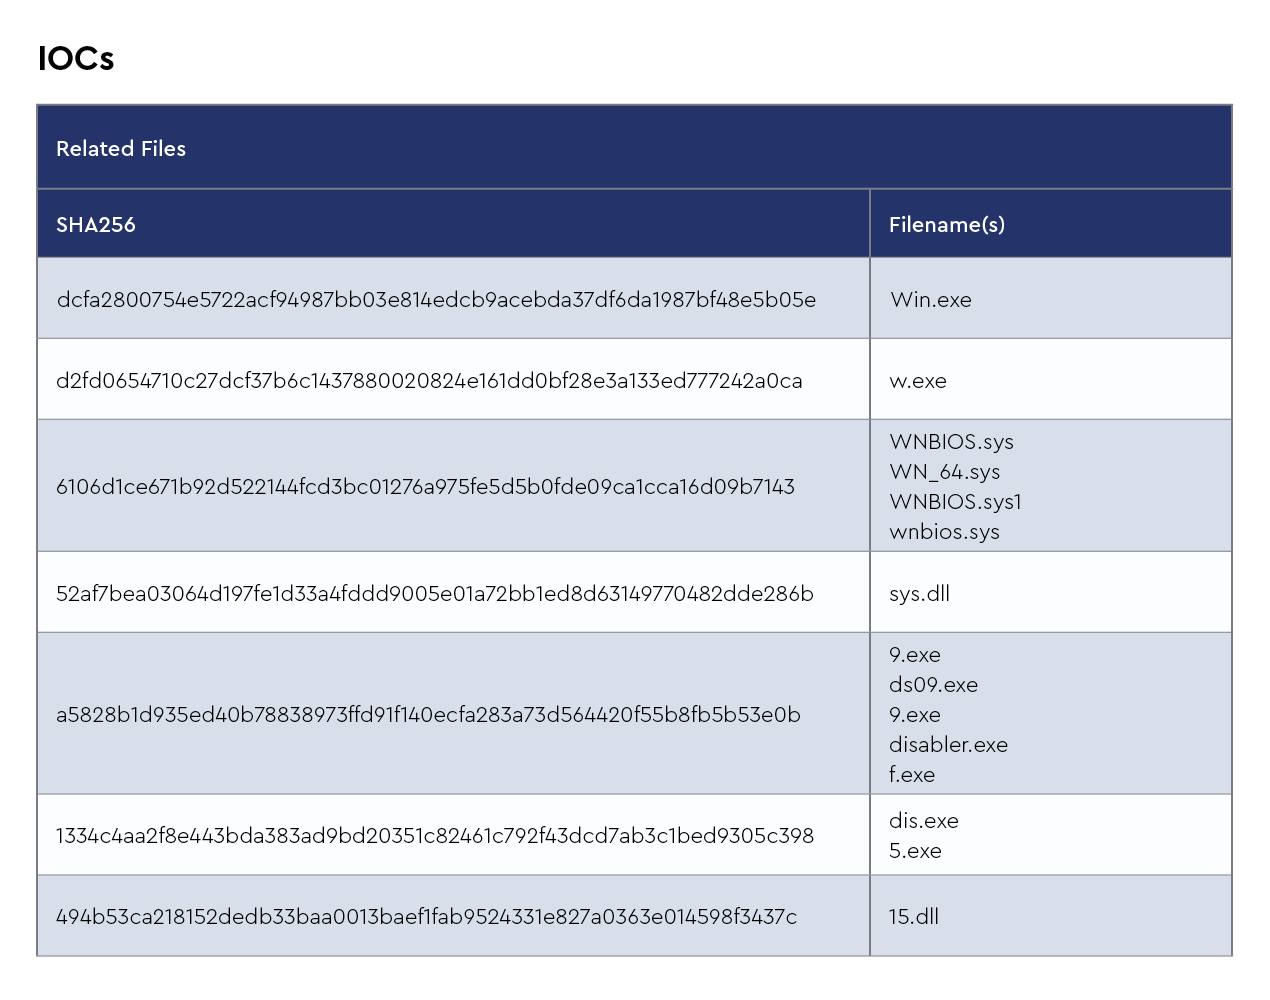Select the ds09.exe filename

click(x=933, y=685)
